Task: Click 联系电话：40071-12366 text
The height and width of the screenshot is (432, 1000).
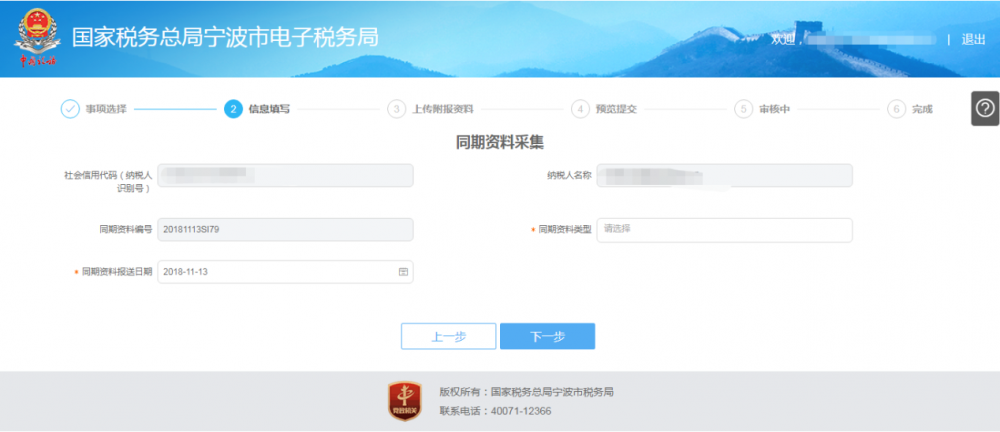Action: pyautogui.click(x=495, y=411)
